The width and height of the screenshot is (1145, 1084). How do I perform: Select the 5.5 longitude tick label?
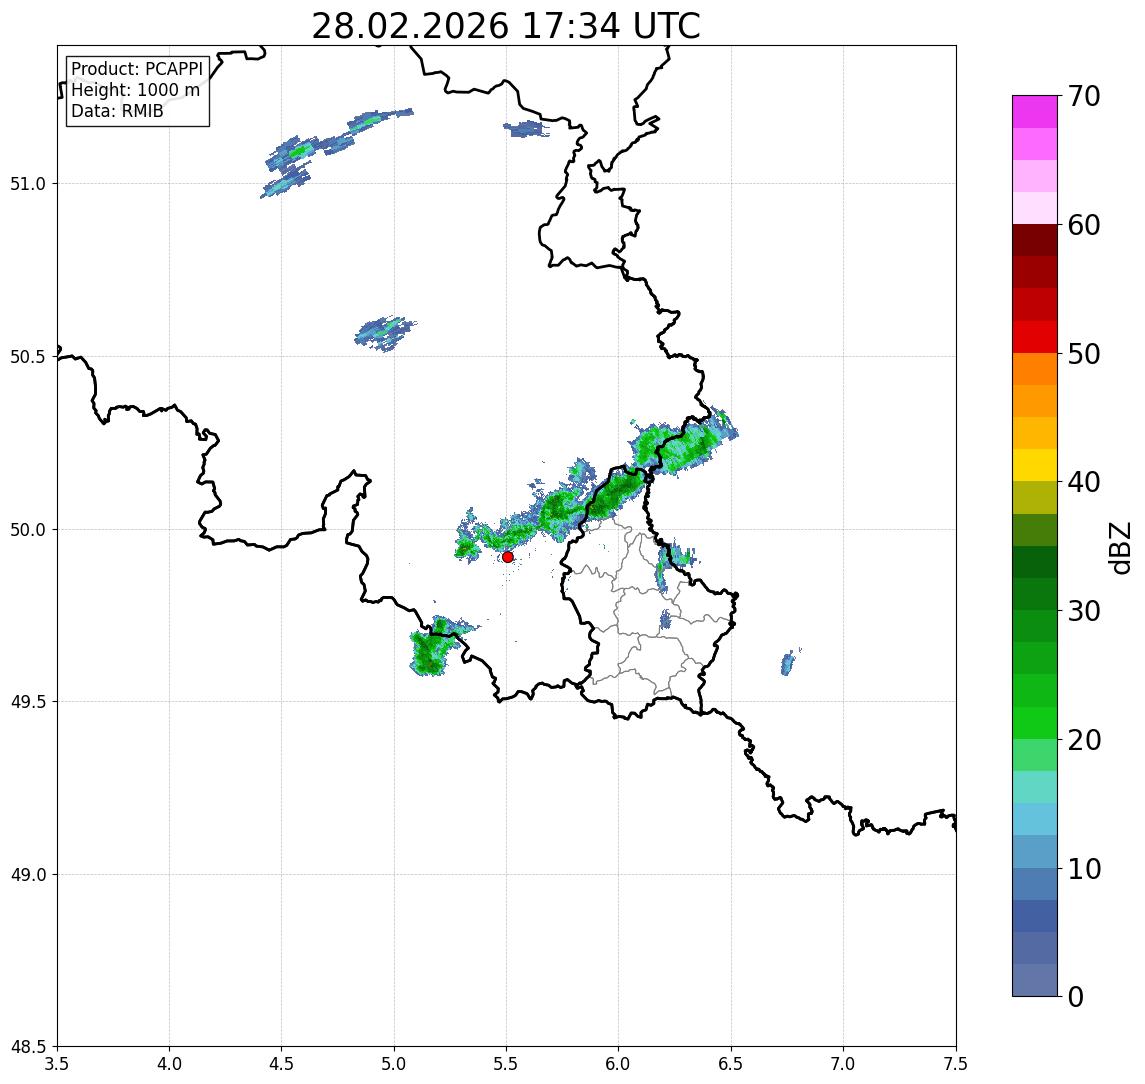pyautogui.click(x=506, y=1063)
